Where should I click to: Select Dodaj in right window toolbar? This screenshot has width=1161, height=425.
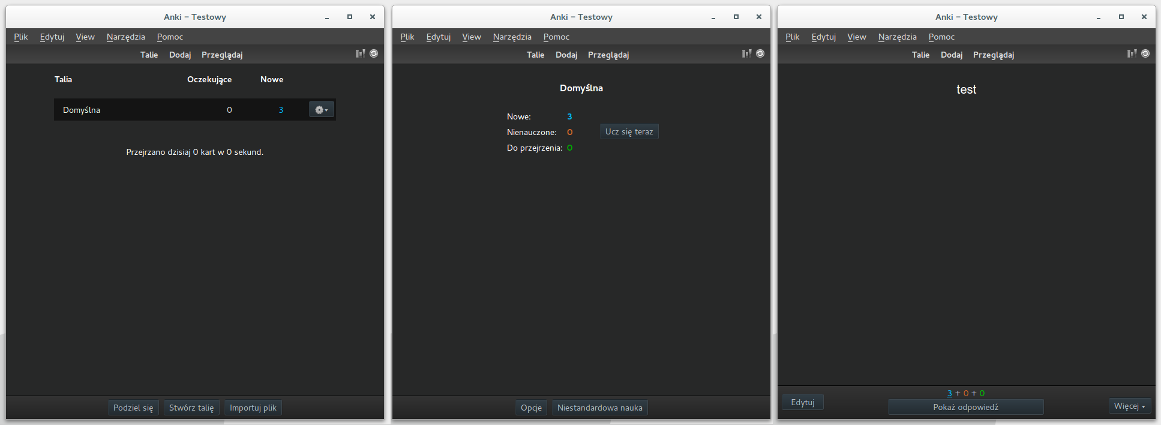click(952, 55)
